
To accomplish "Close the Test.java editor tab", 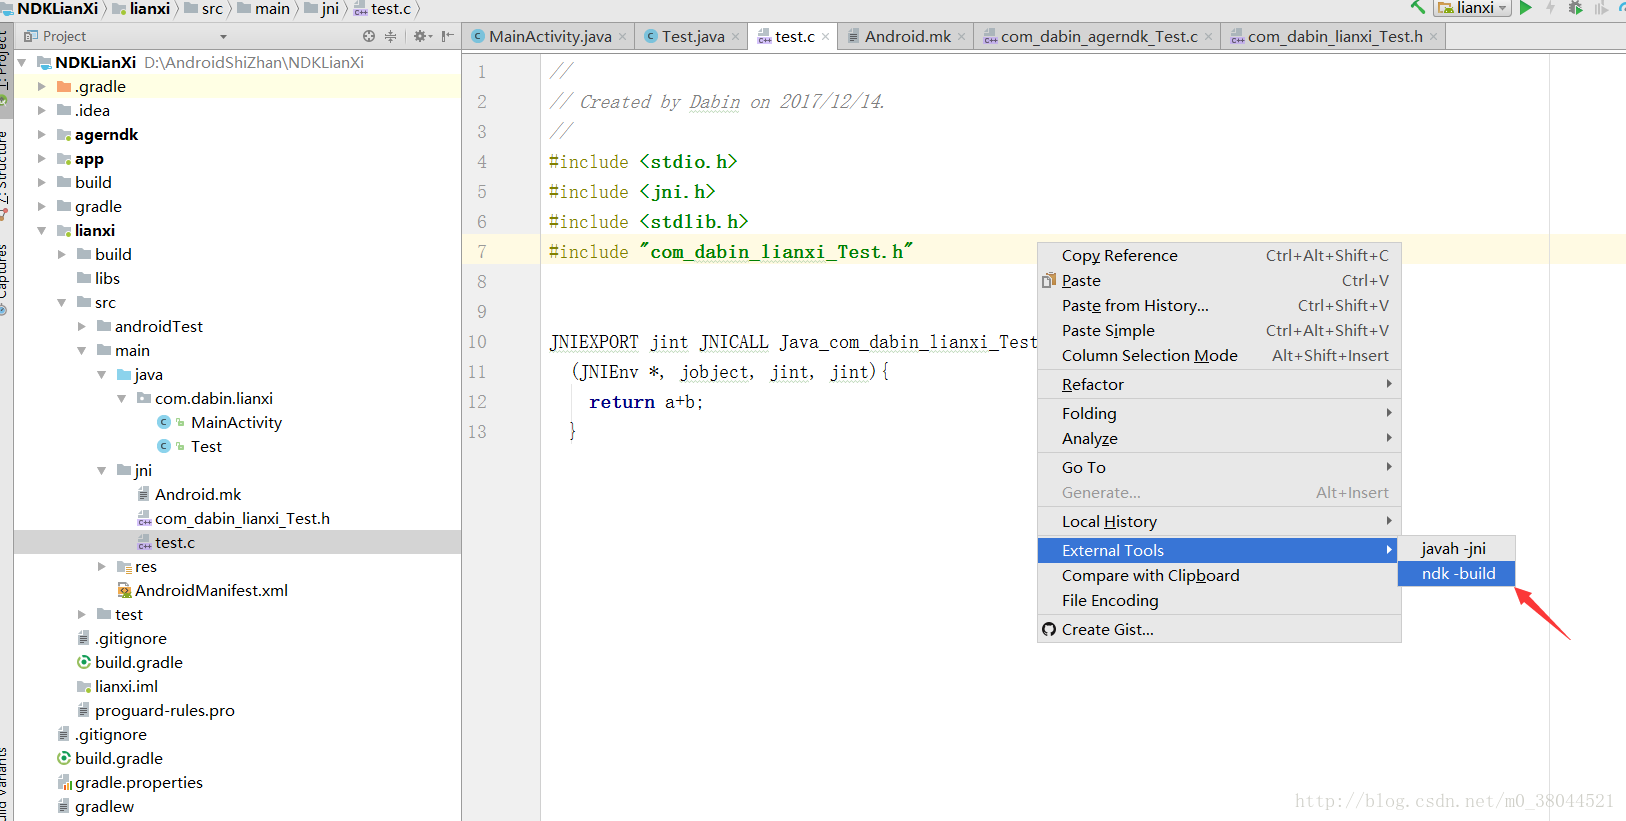I will point(735,37).
